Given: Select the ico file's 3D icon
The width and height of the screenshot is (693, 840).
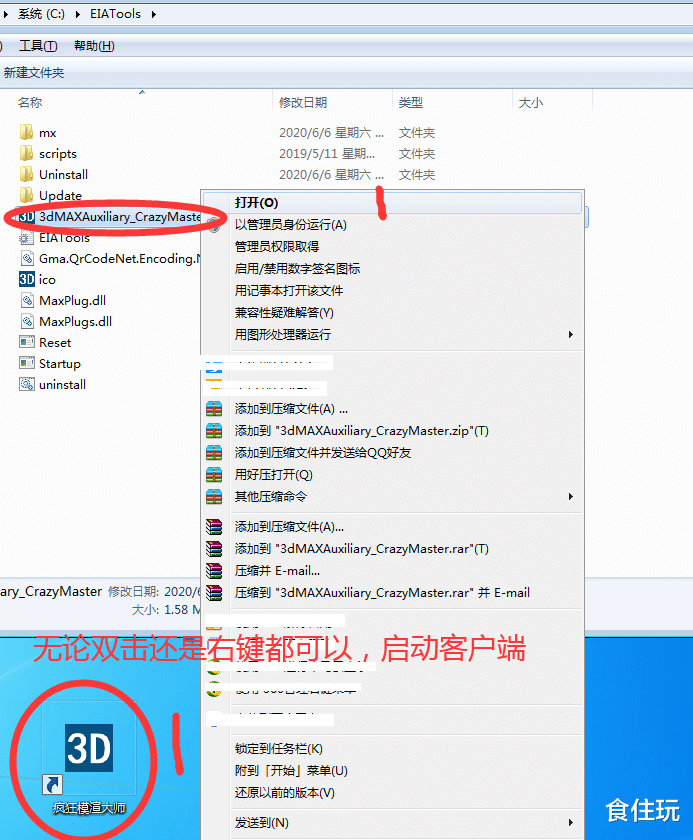Looking at the screenshot, I should coord(27,279).
